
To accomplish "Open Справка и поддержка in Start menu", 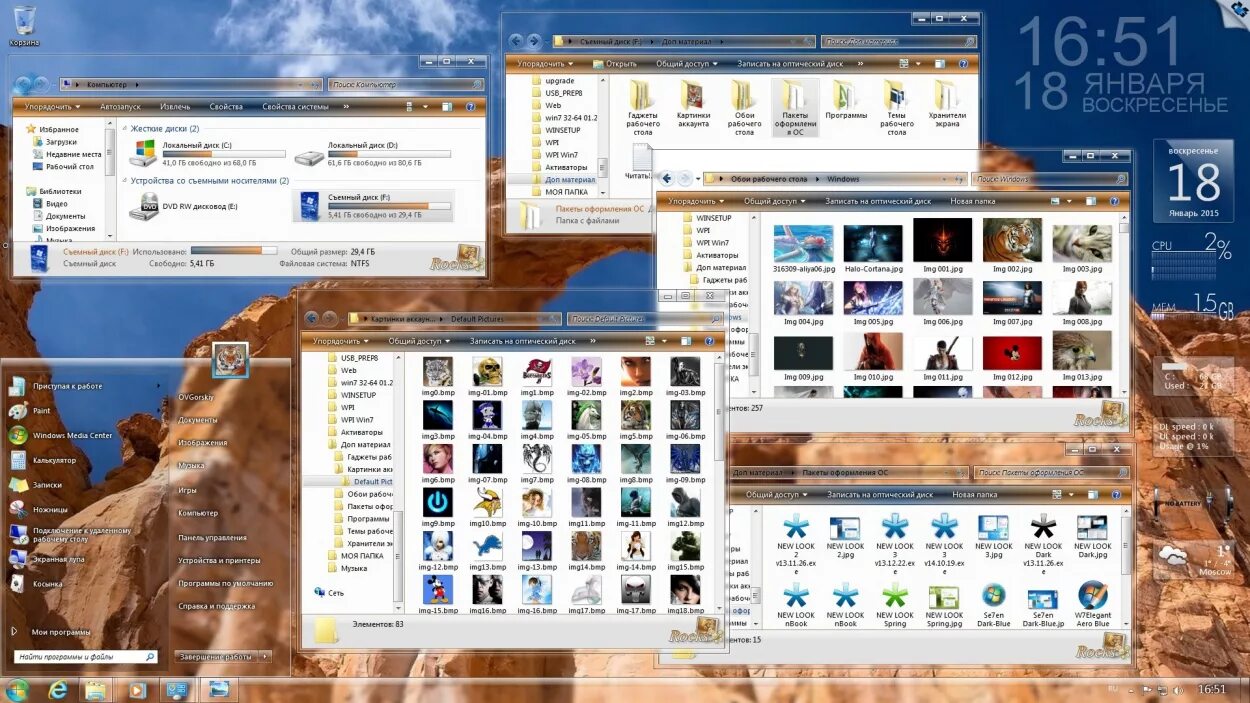I will (216, 606).
